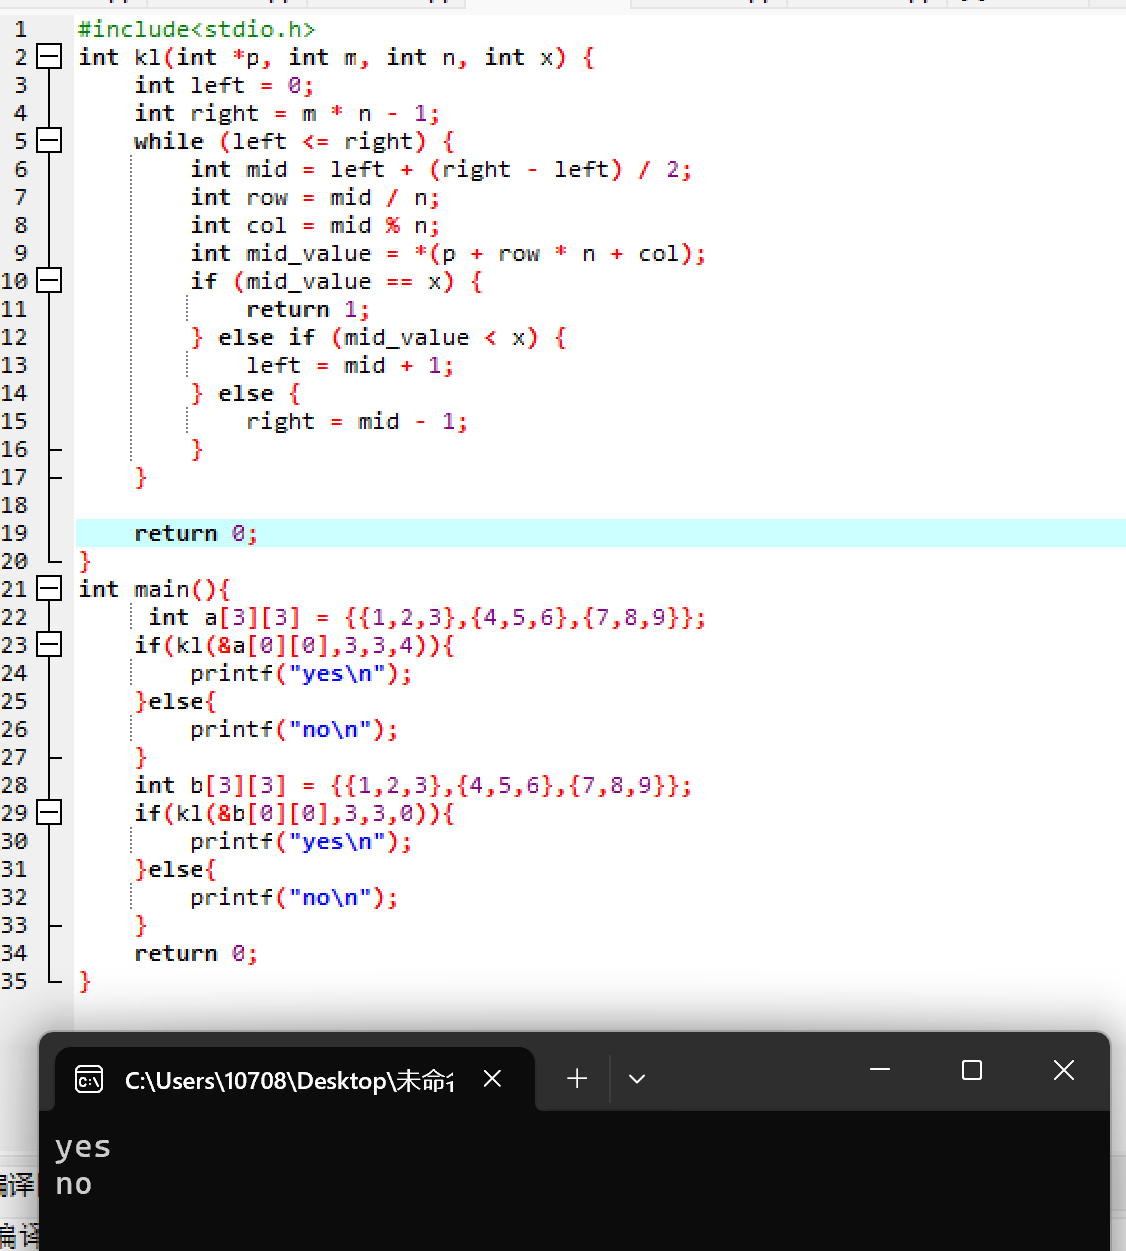Open the terminal profile dropdown chevron

(637, 1078)
